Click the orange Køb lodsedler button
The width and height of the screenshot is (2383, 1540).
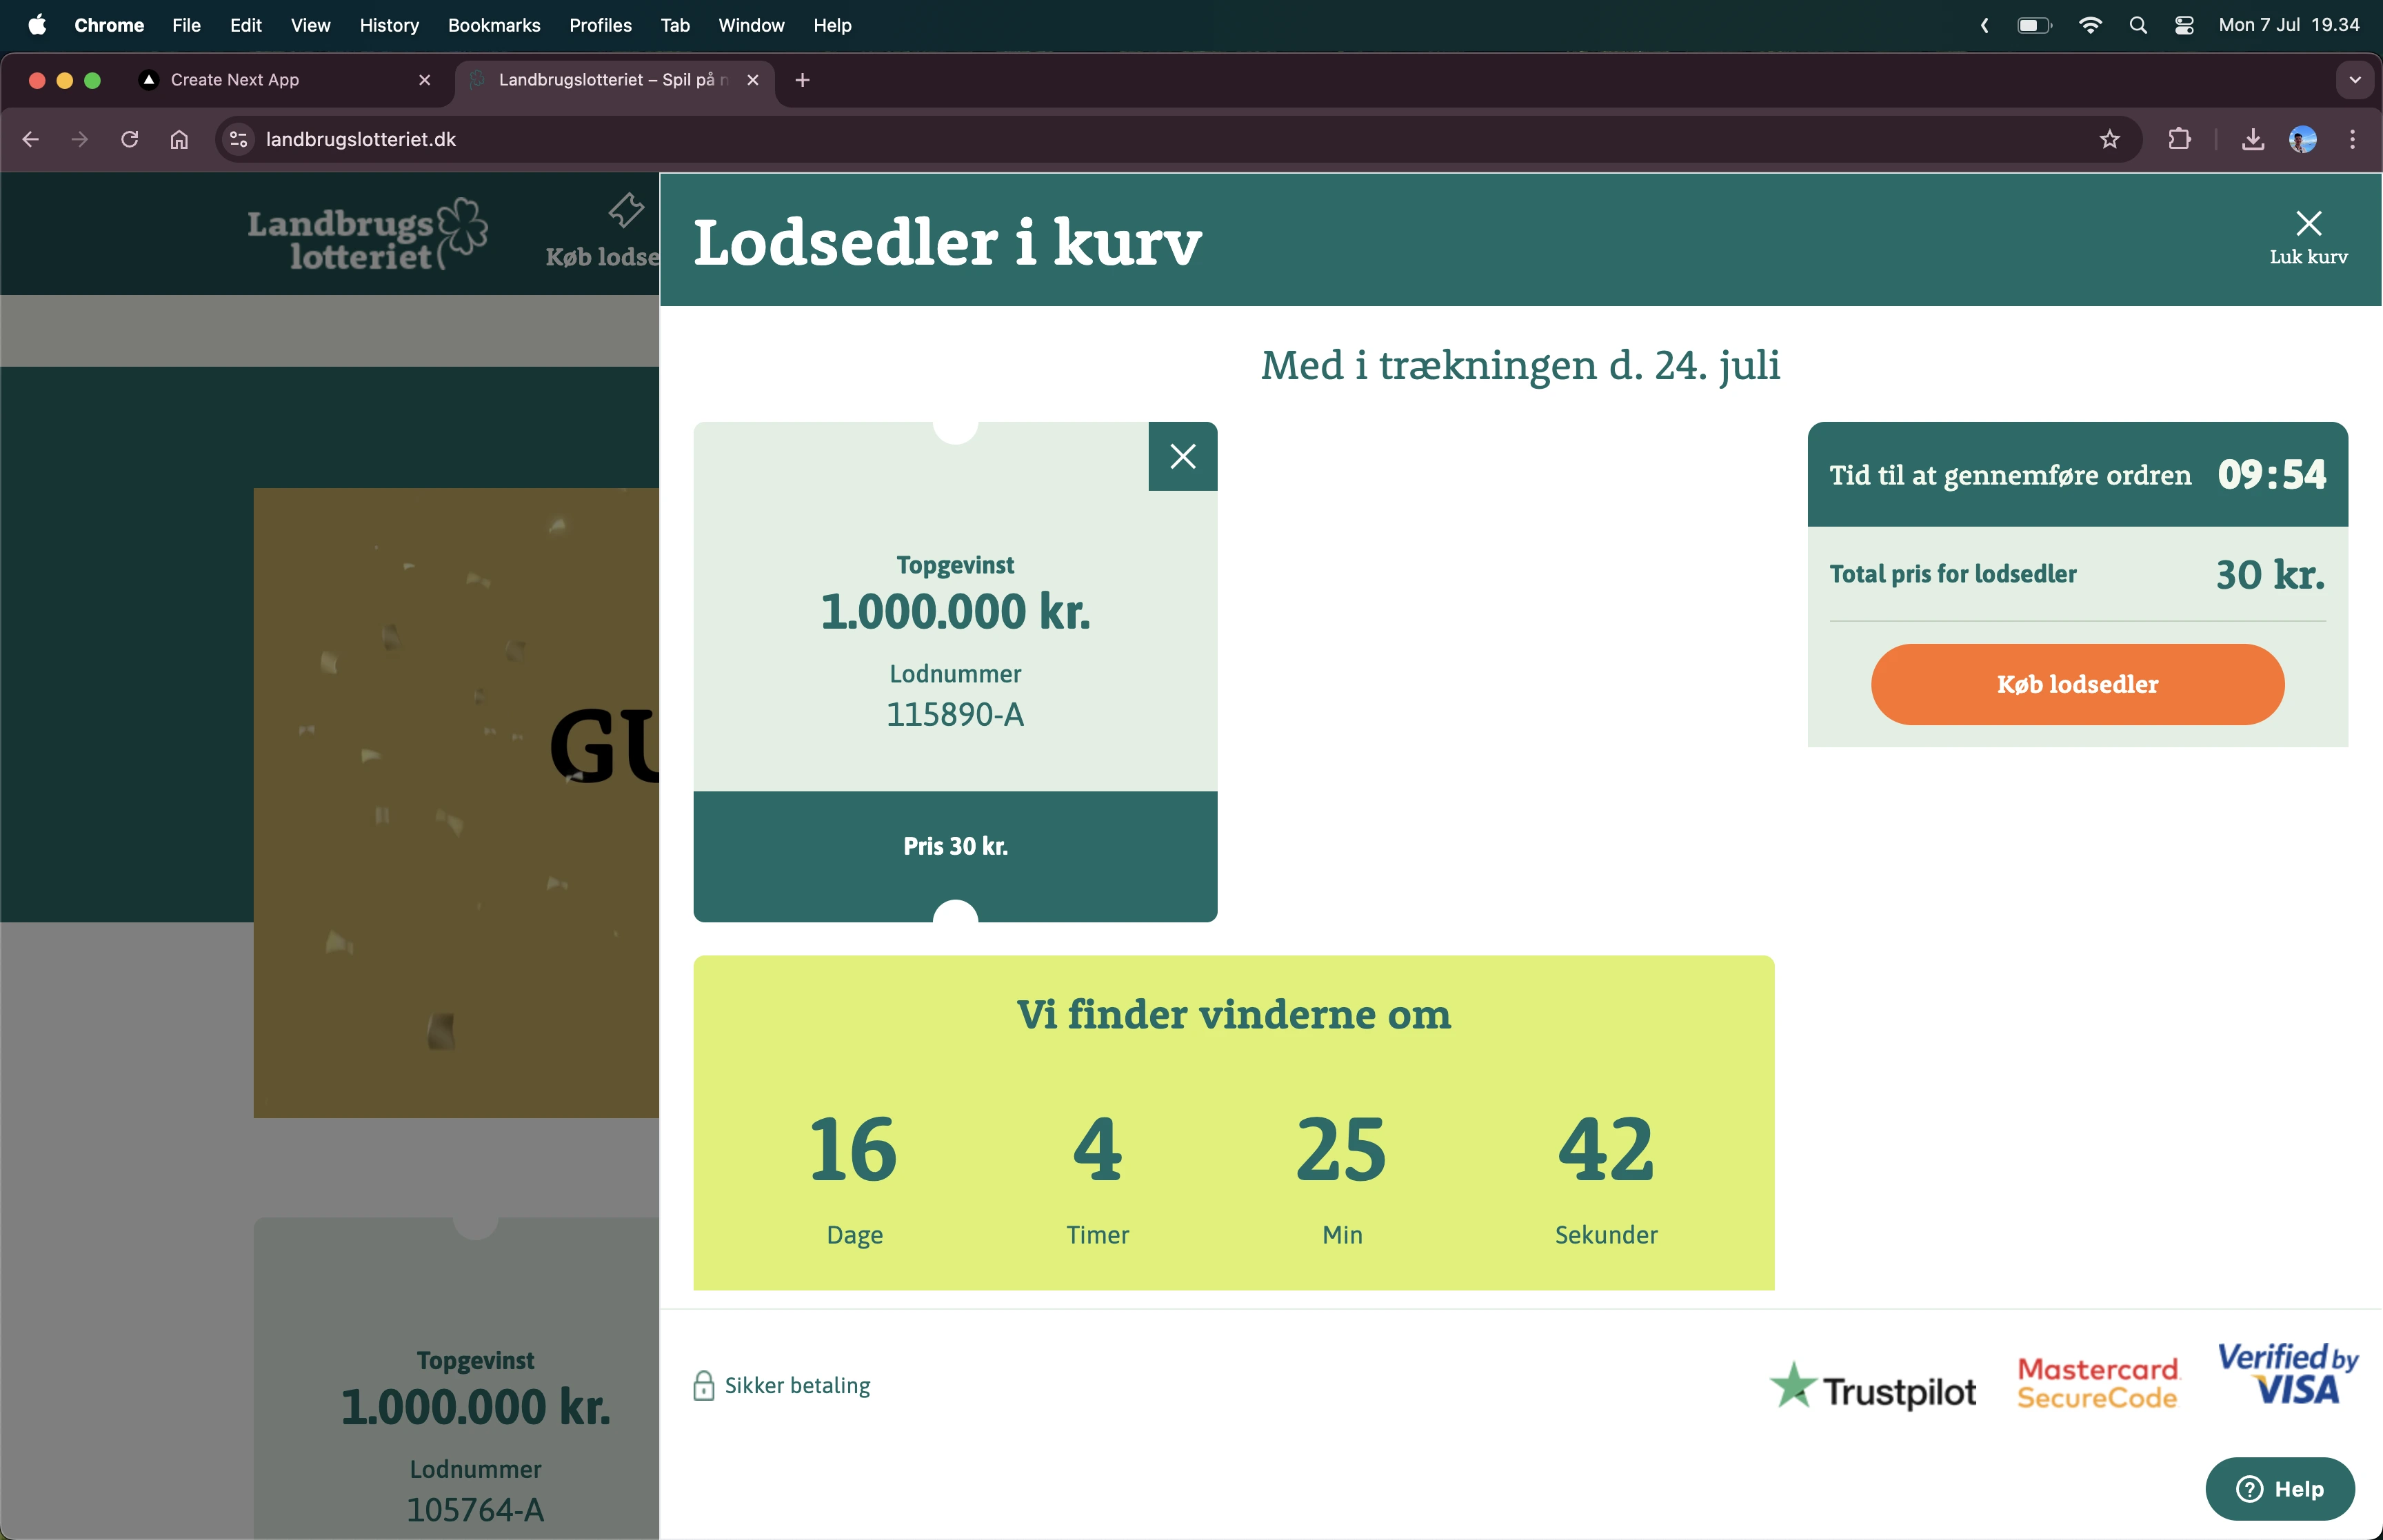[x=2076, y=684]
